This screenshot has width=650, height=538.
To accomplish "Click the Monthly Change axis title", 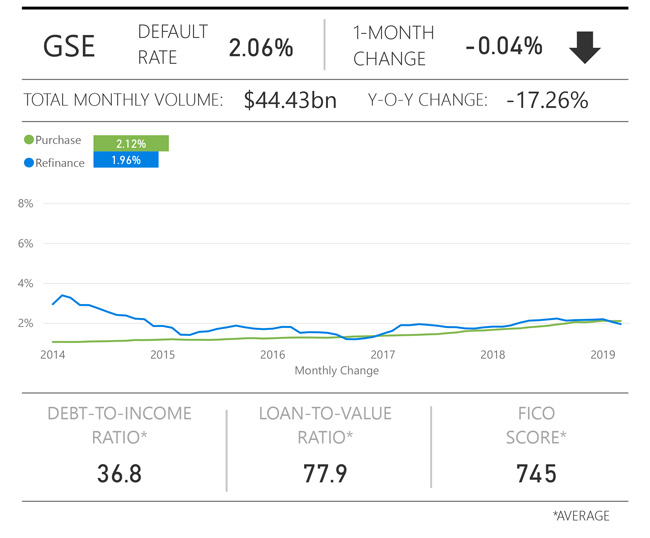I will click(x=336, y=371).
